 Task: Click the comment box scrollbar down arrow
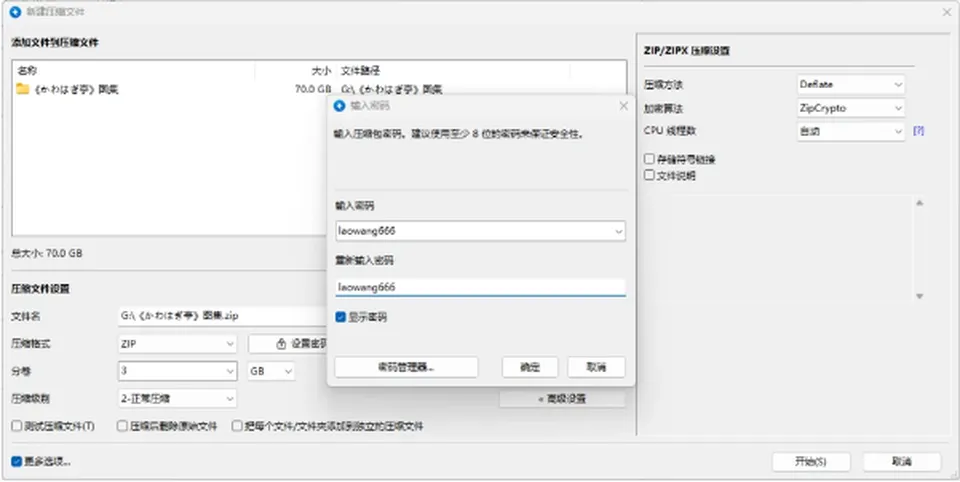coord(919,296)
